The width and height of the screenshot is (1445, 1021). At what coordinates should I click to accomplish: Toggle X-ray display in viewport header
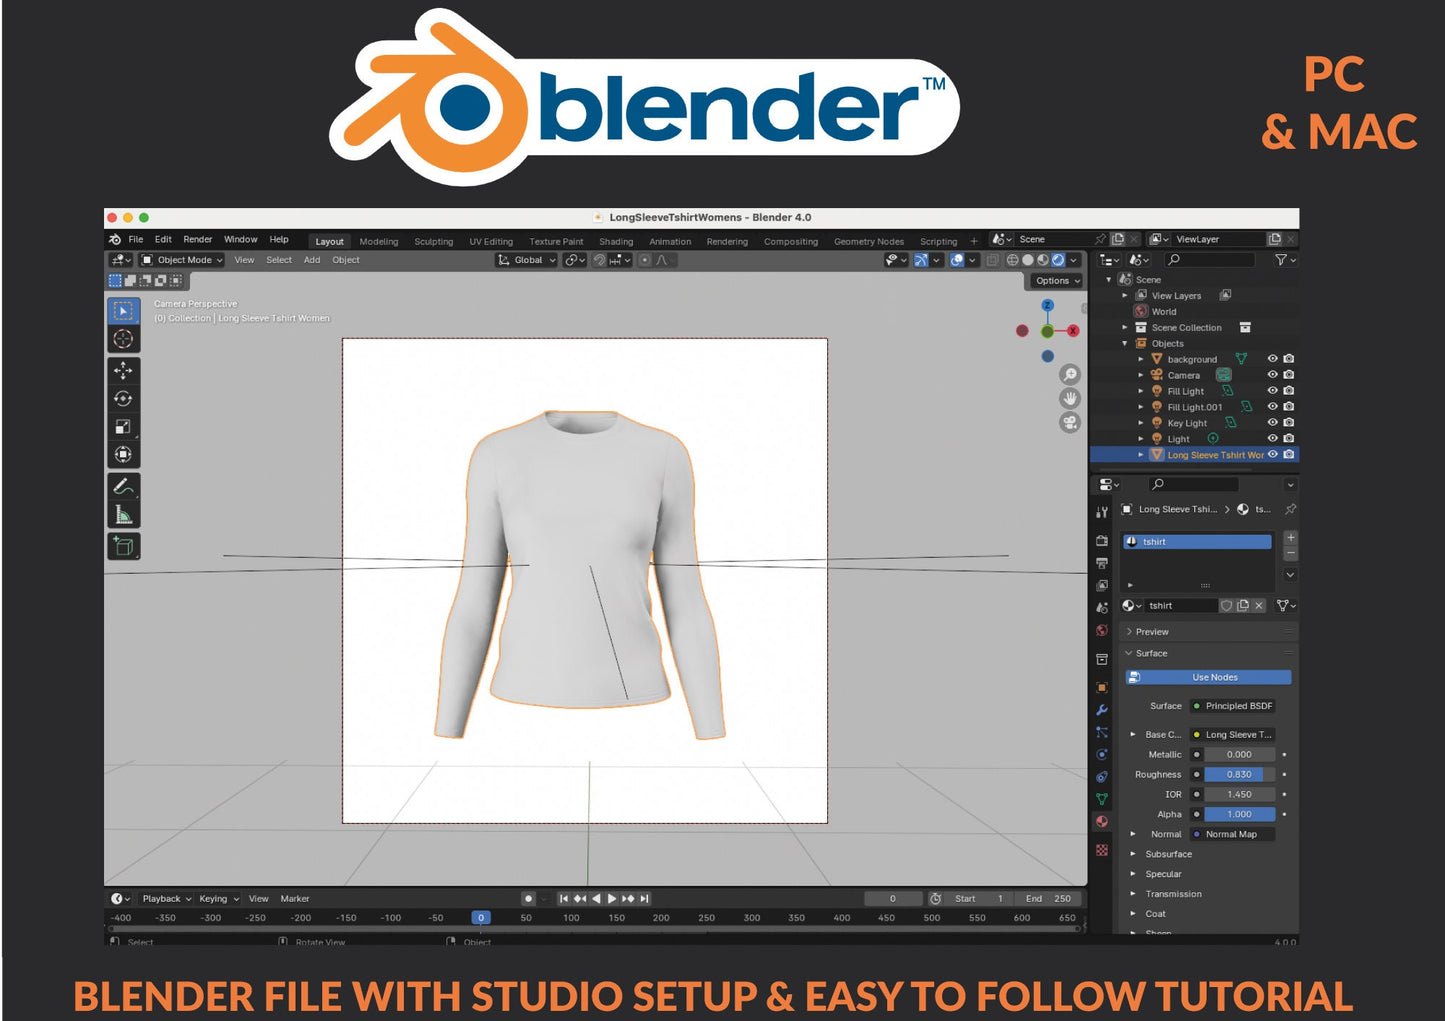pyautogui.click(x=992, y=260)
